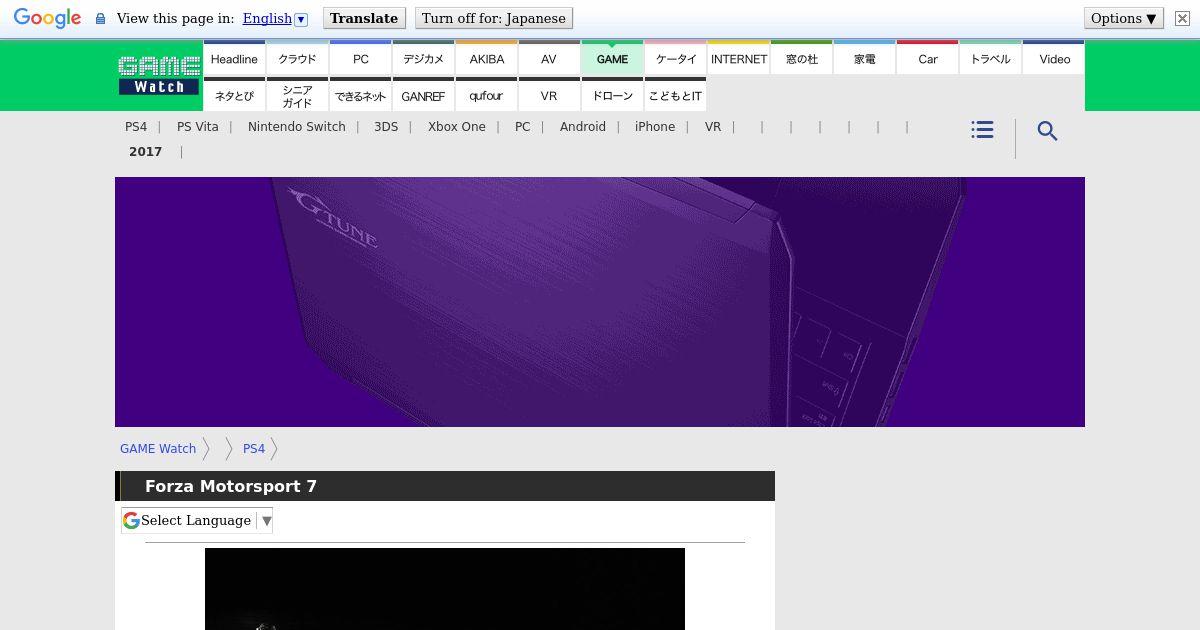
Task: Open the hamburger list menu icon
Action: click(982, 130)
